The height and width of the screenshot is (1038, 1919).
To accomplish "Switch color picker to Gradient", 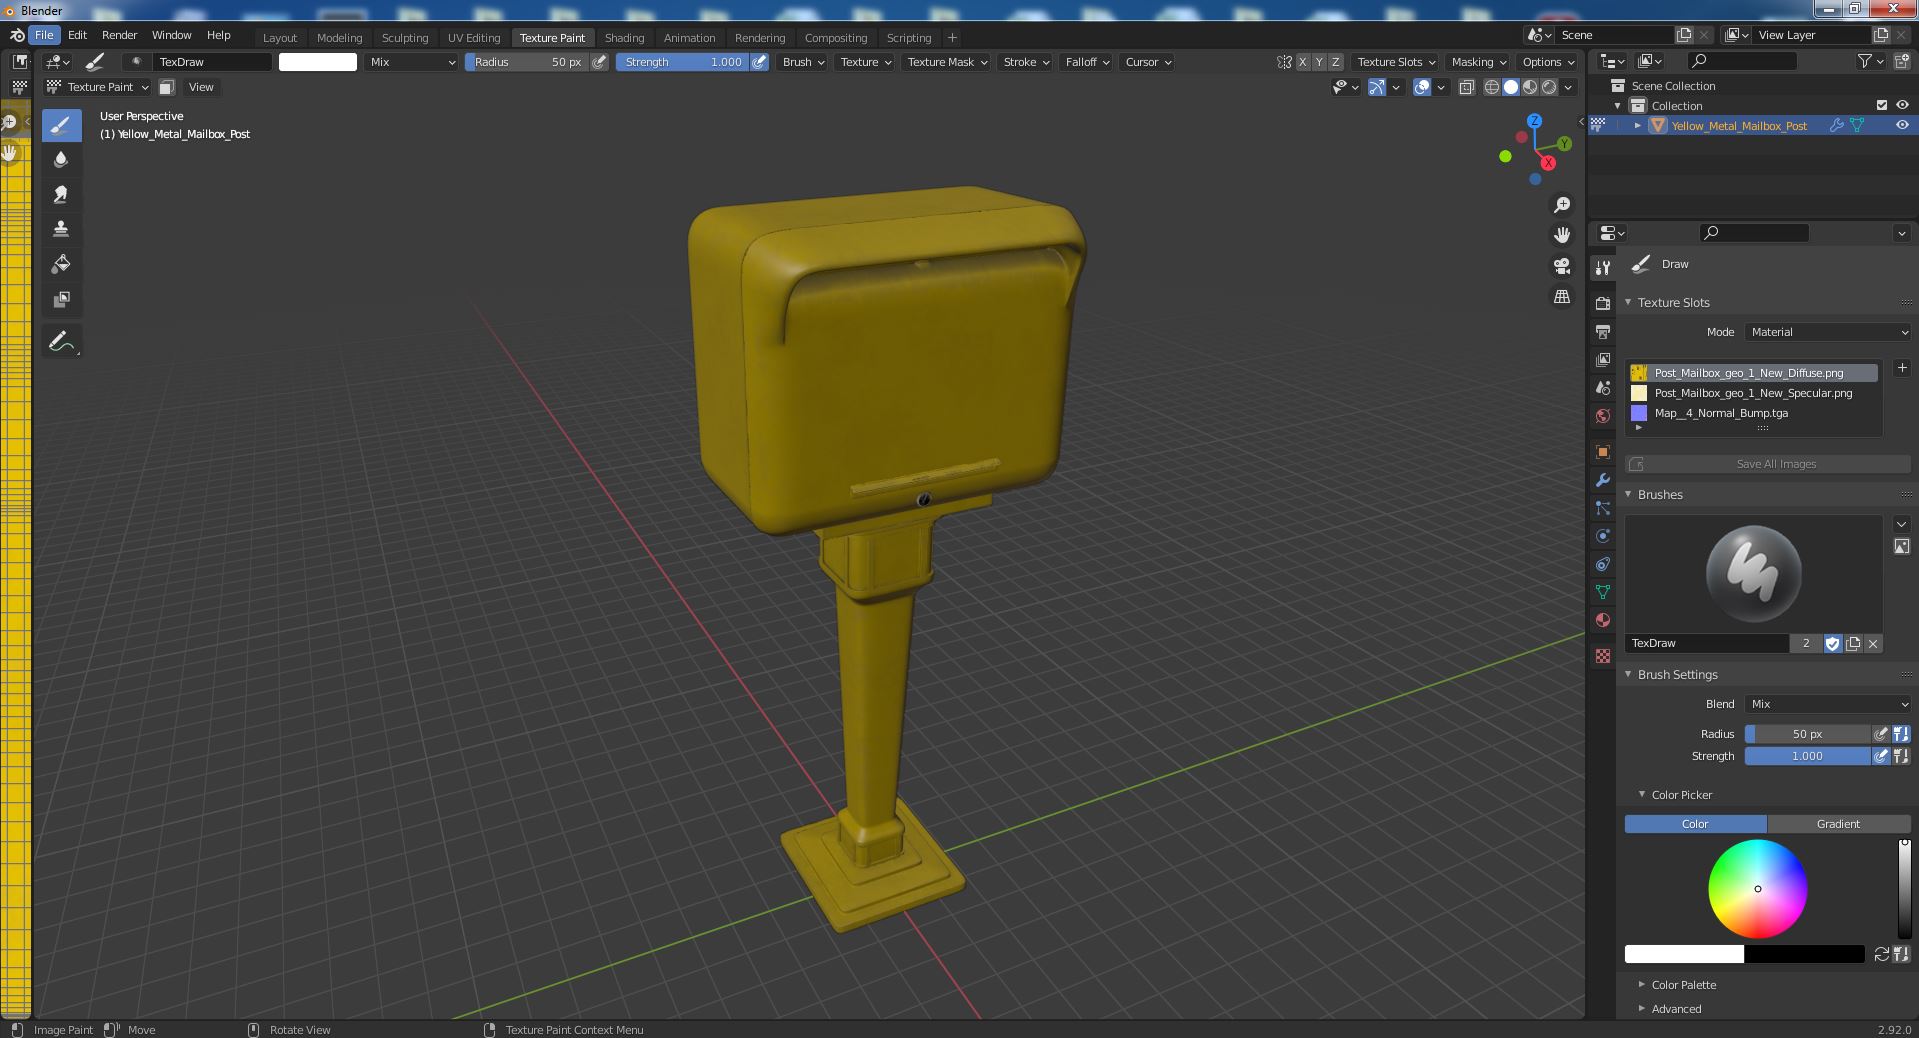I will click(x=1838, y=824).
